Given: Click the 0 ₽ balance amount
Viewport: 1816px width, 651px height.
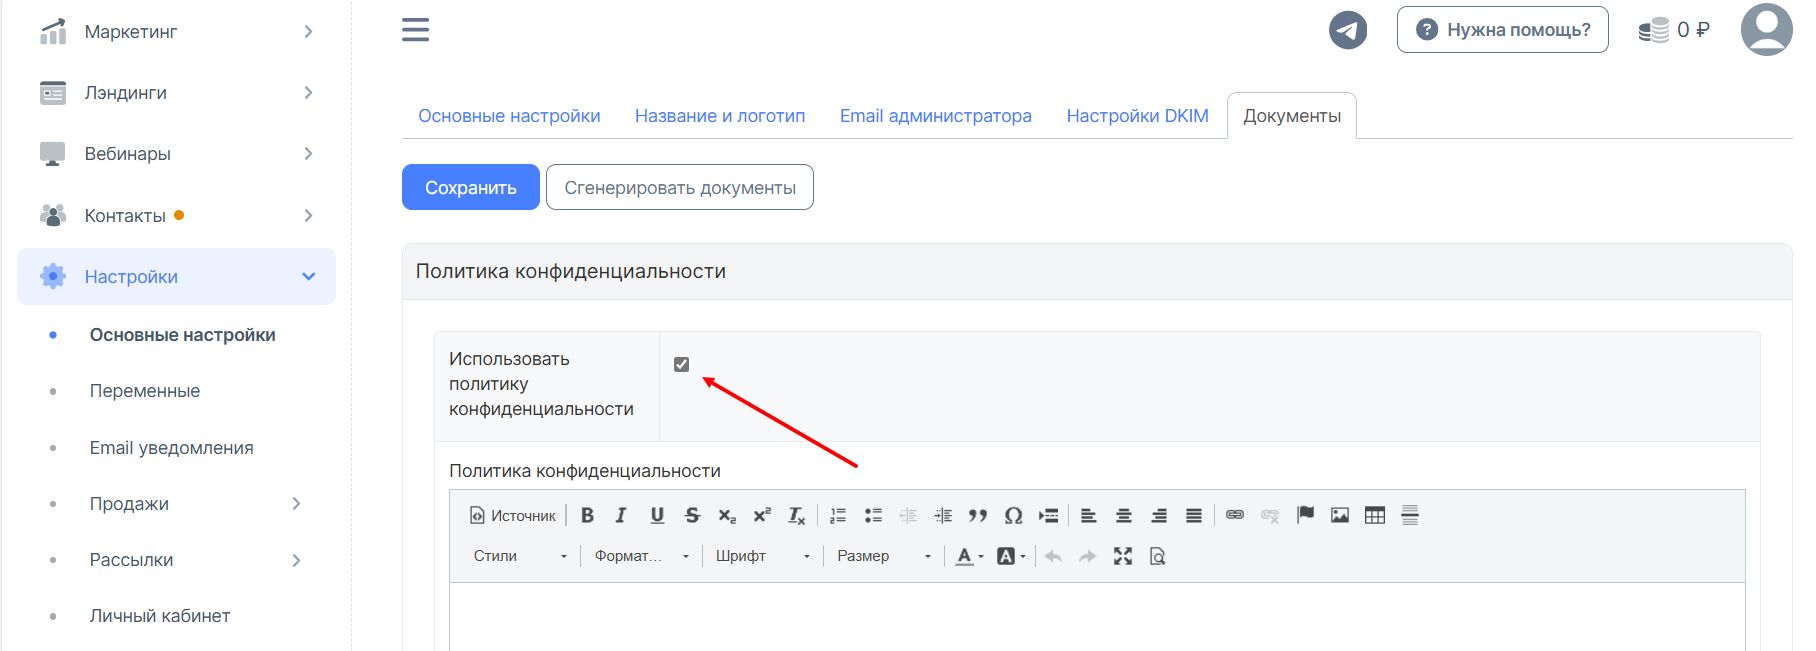Looking at the screenshot, I should point(1693,30).
